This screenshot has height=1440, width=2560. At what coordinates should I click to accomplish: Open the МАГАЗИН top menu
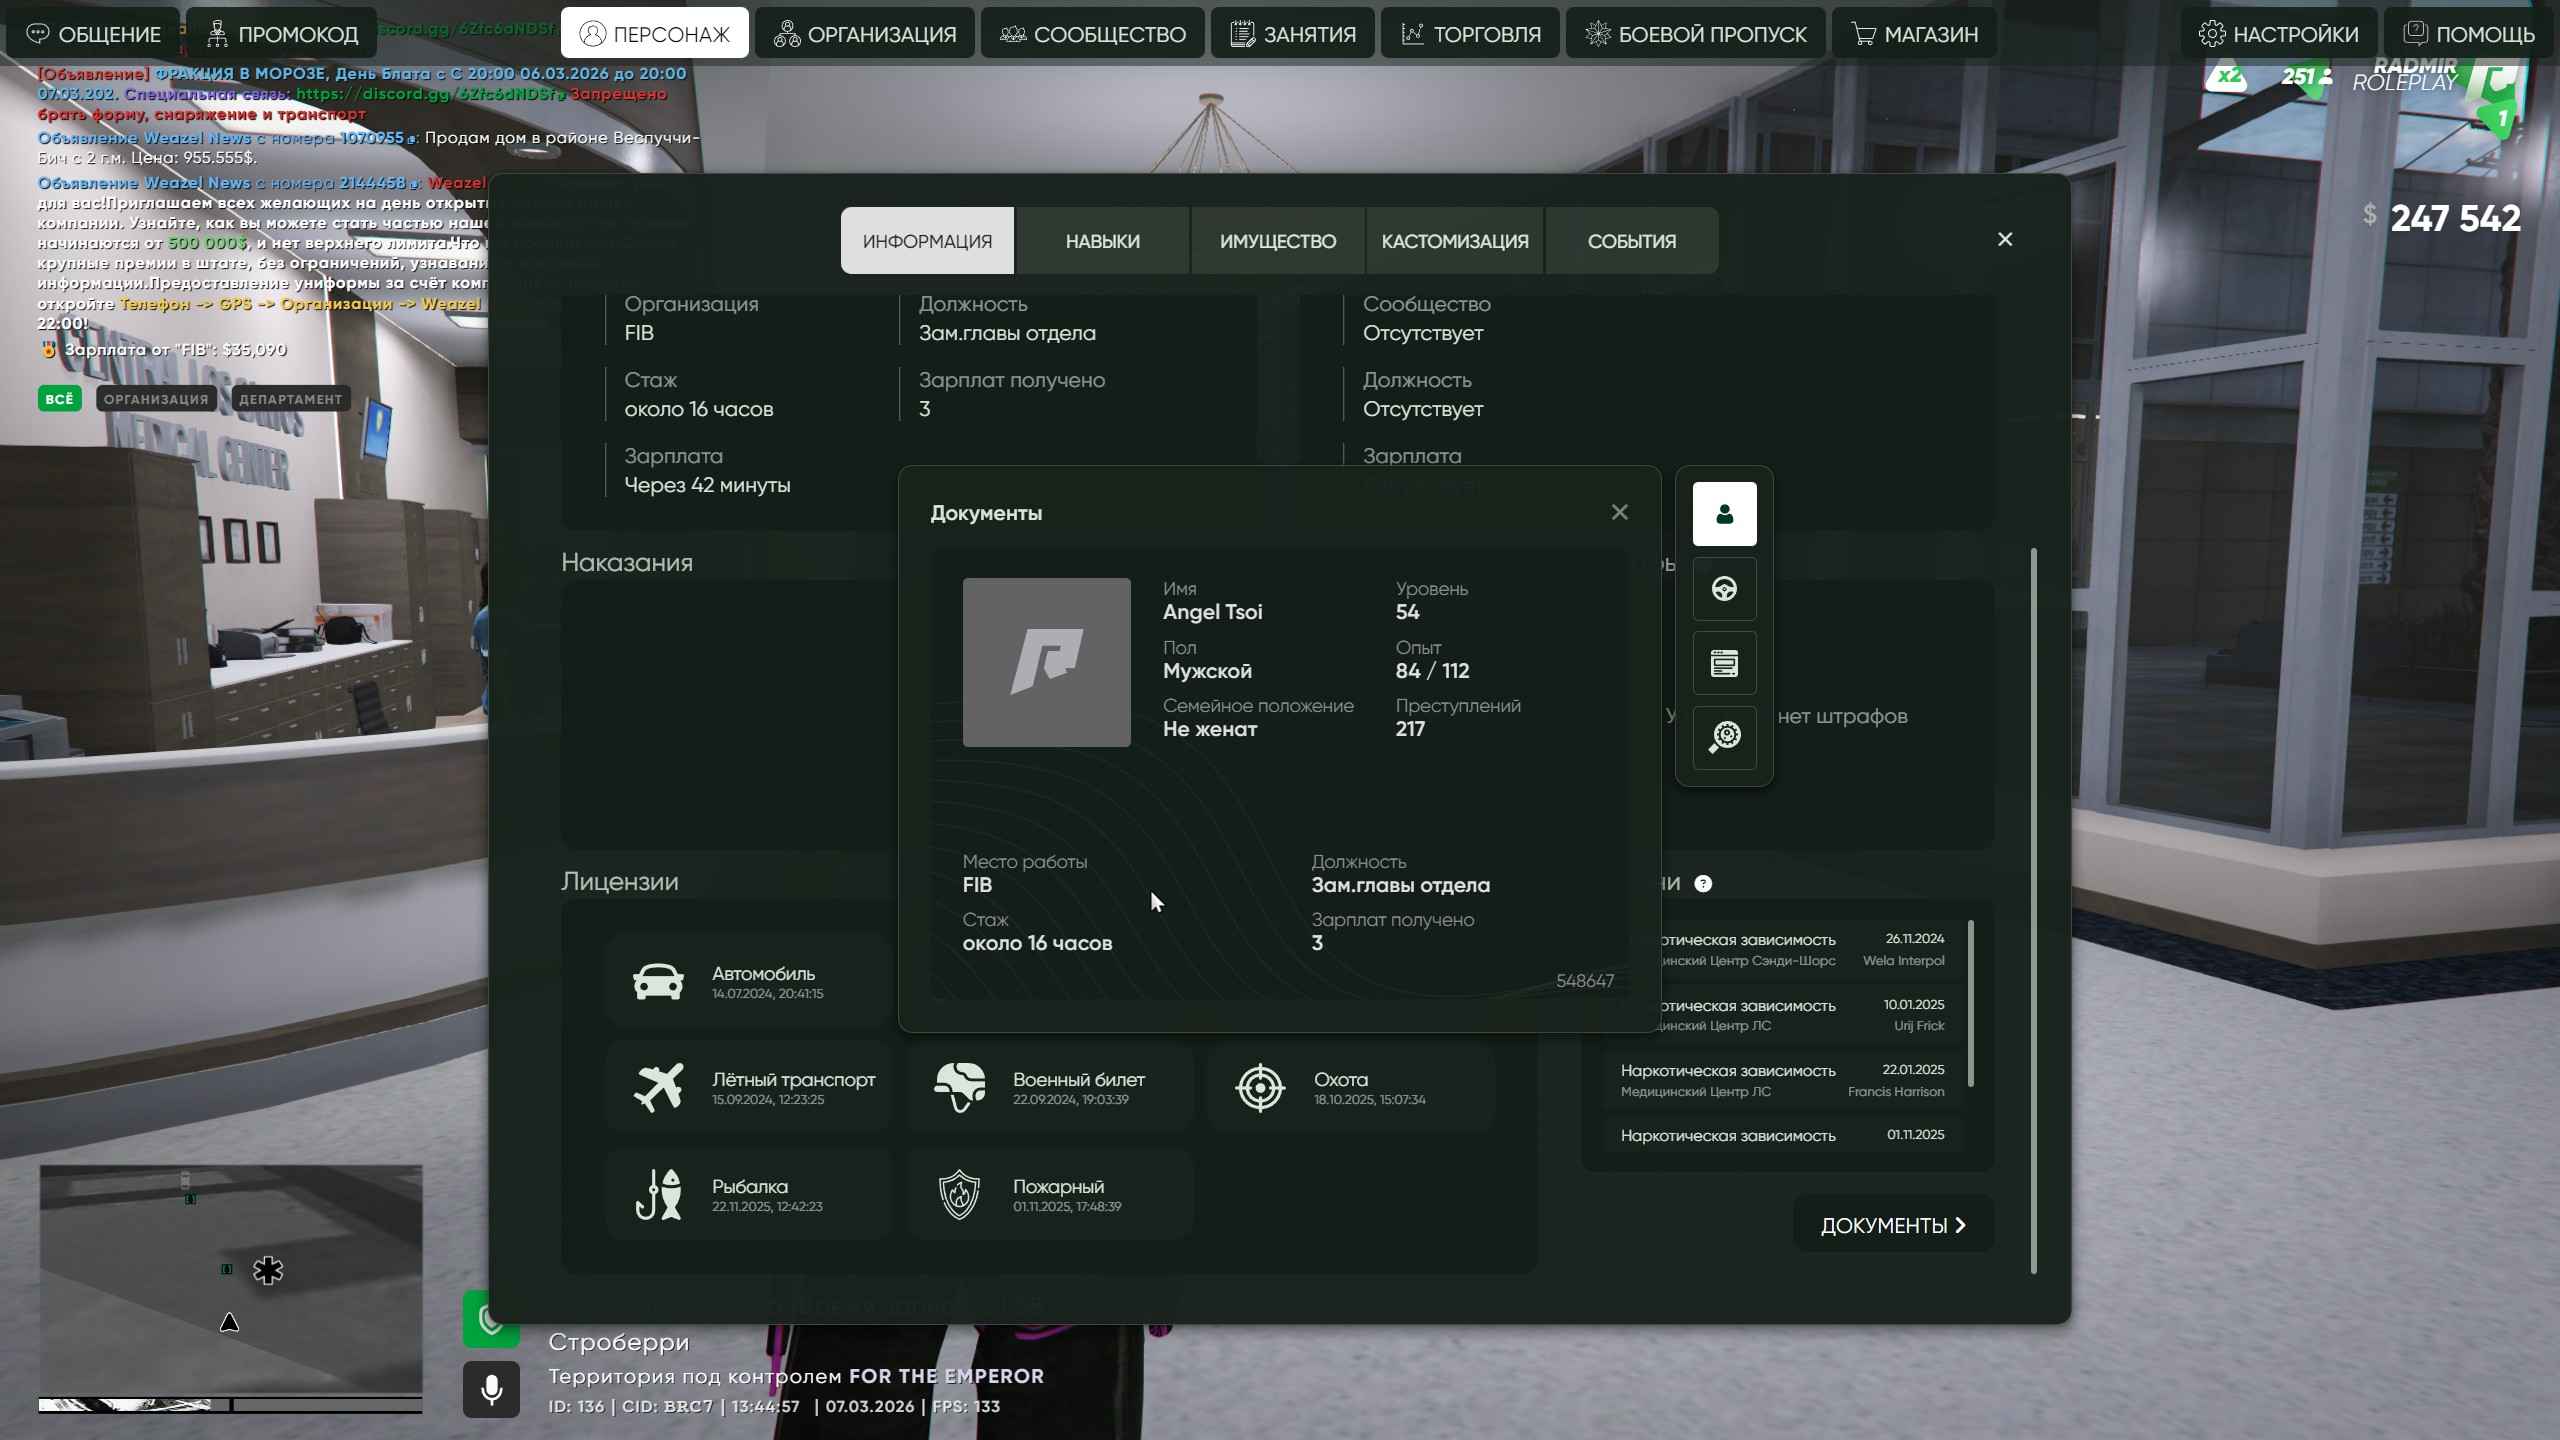coord(1914,34)
